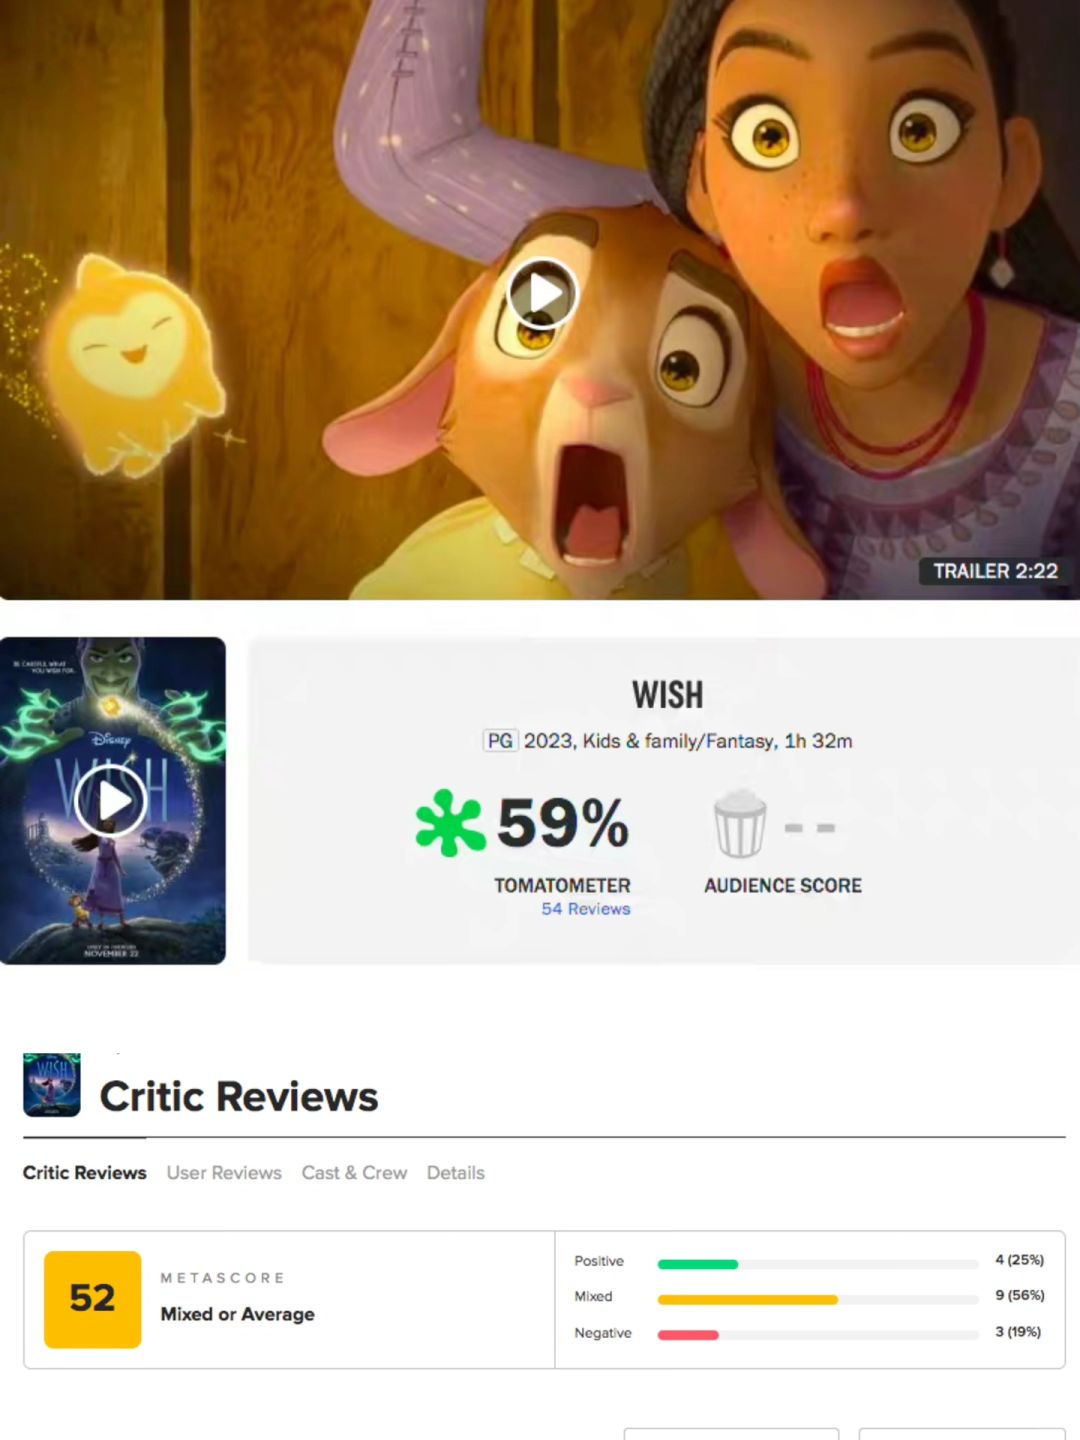Click the yellow 52 Metascore badge
The height and width of the screenshot is (1440, 1080).
(x=92, y=1299)
